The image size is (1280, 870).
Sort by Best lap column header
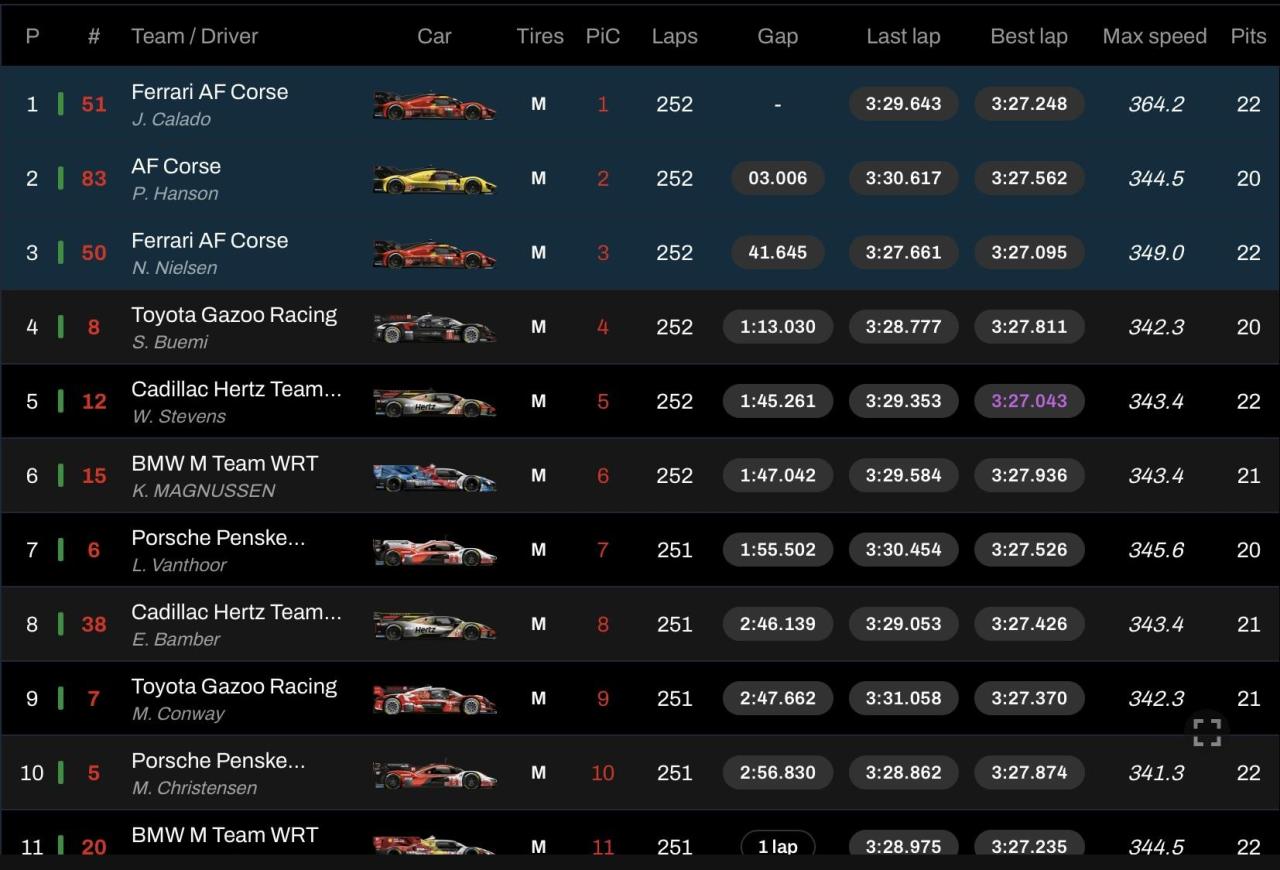(1028, 36)
